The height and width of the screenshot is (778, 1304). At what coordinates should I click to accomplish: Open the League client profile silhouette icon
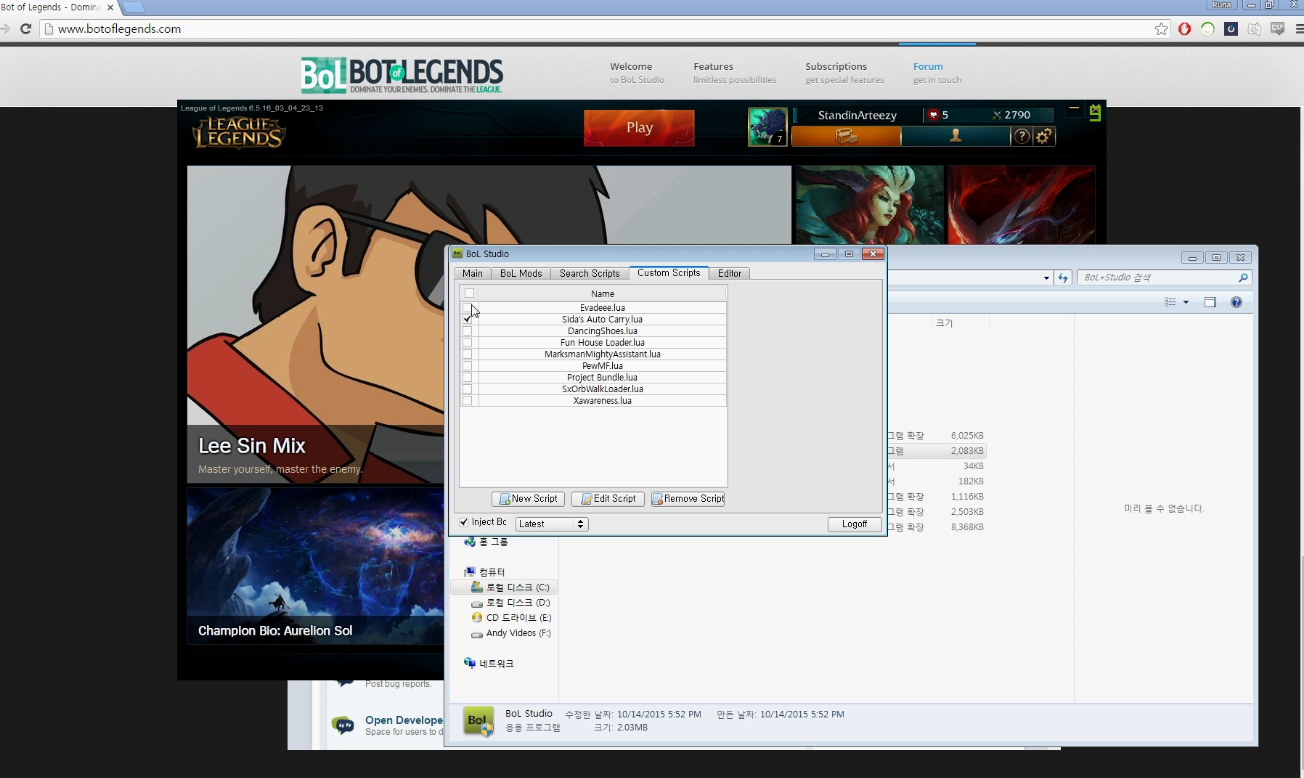[955, 136]
